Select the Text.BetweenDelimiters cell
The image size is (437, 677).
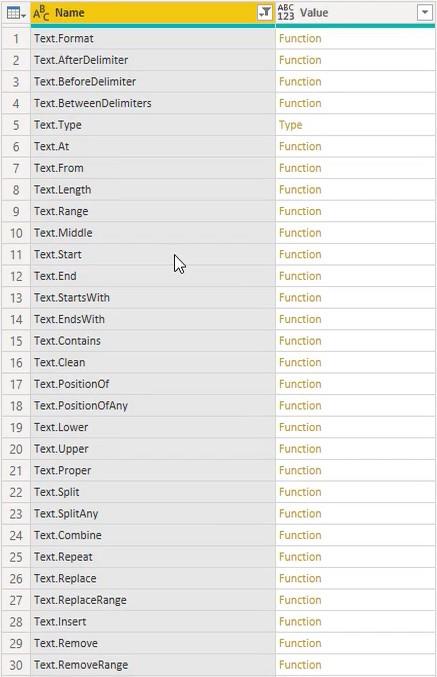[153, 103]
